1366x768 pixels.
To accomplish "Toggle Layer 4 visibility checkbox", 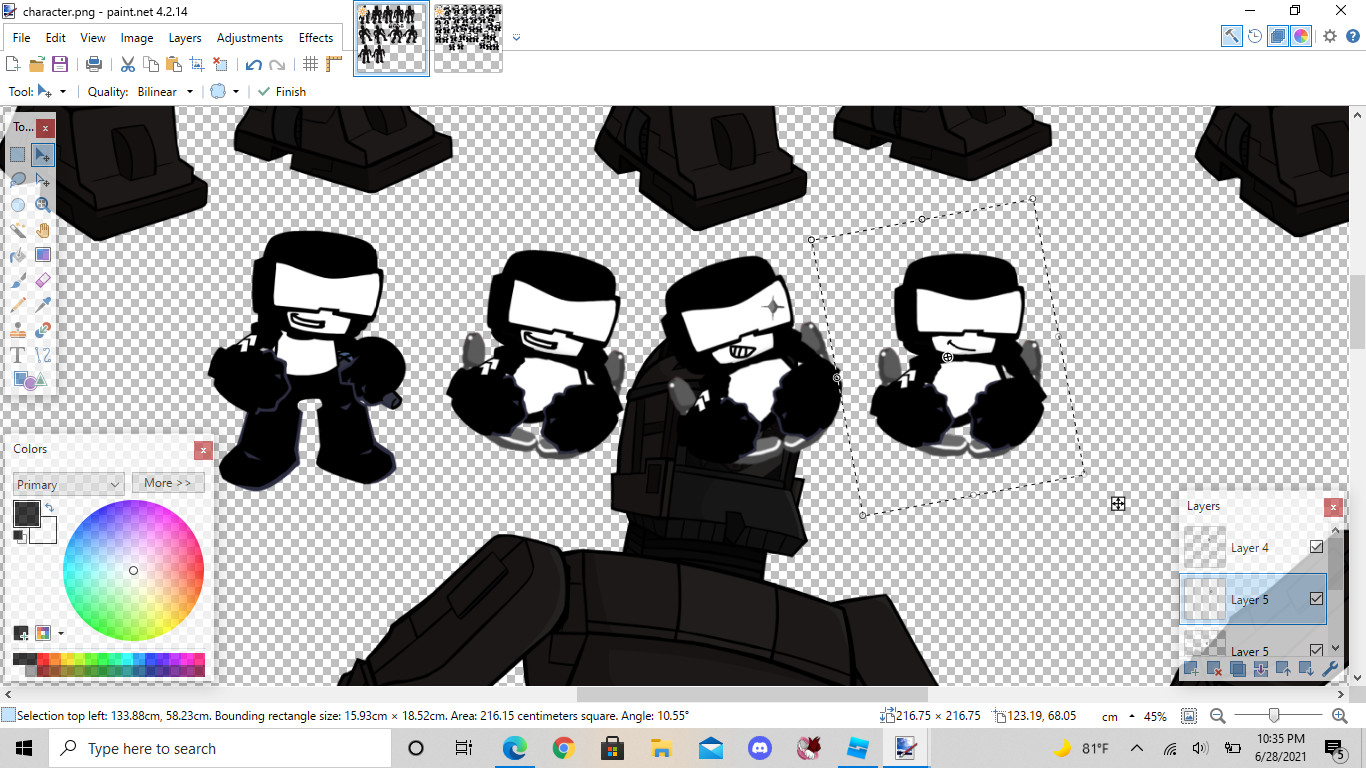I will (x=1316, y=547).
